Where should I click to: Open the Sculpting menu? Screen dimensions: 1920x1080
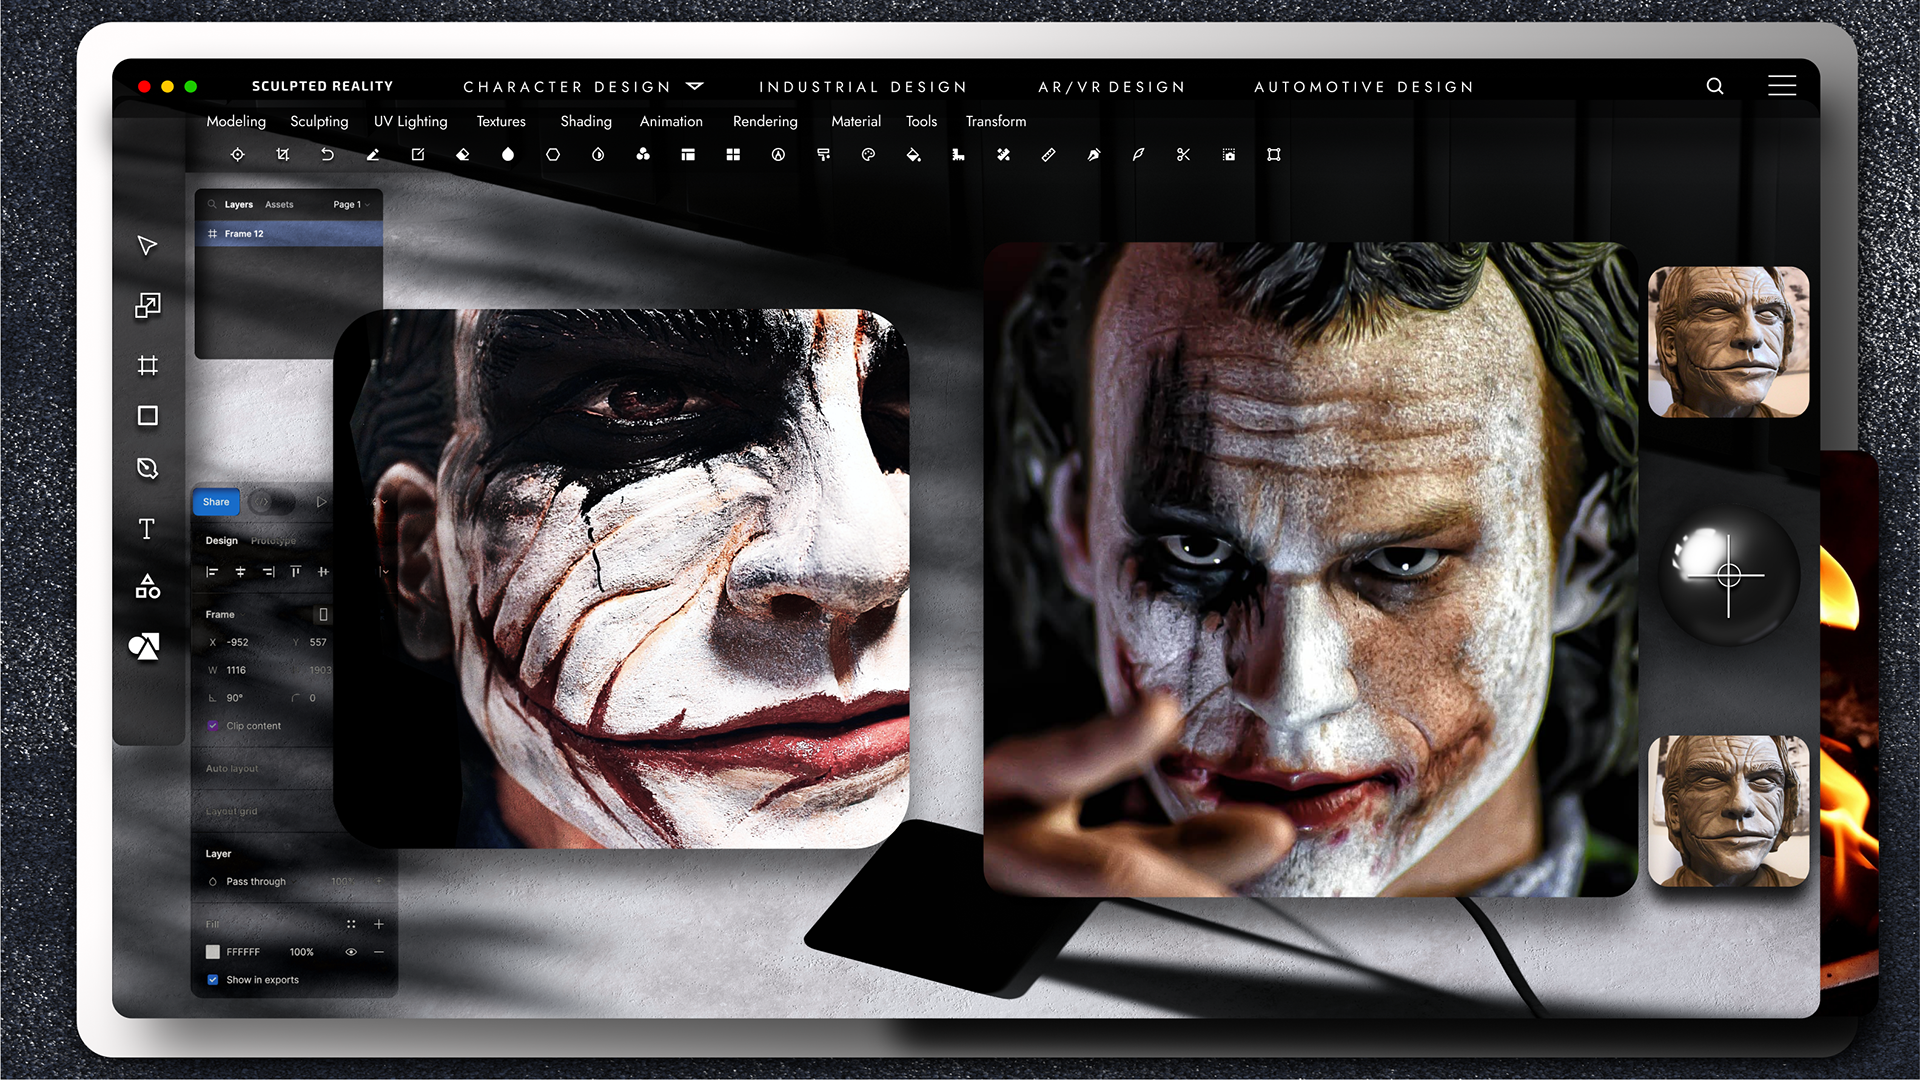click(x=319, y=121)
